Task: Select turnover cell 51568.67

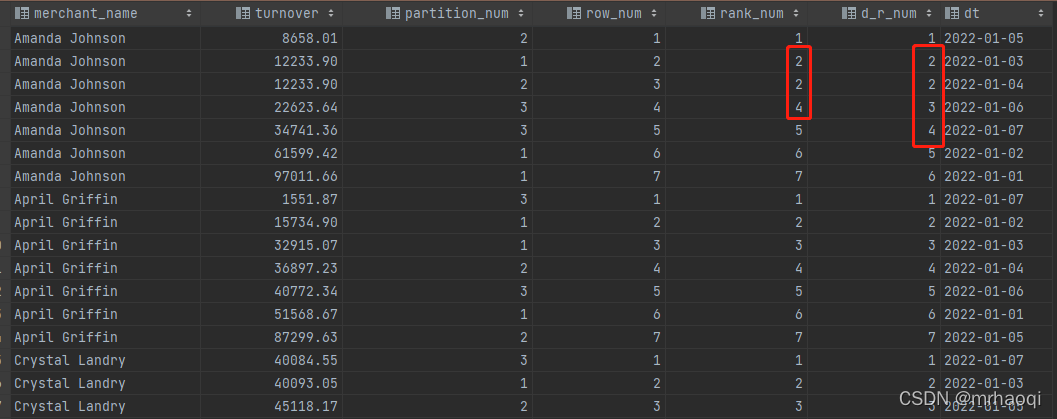Action: click(305, 314)
